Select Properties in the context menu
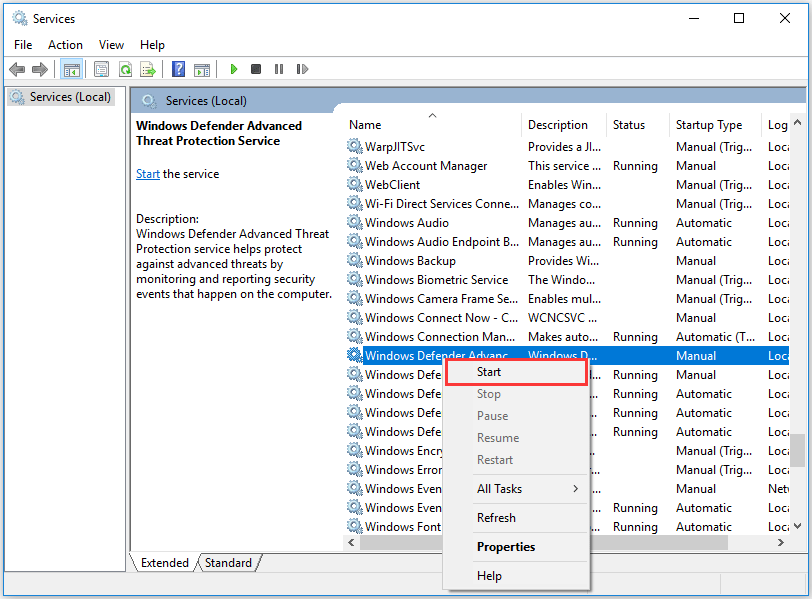The width and height of the screenshot is (812, 599). click(x=505, y=547)
